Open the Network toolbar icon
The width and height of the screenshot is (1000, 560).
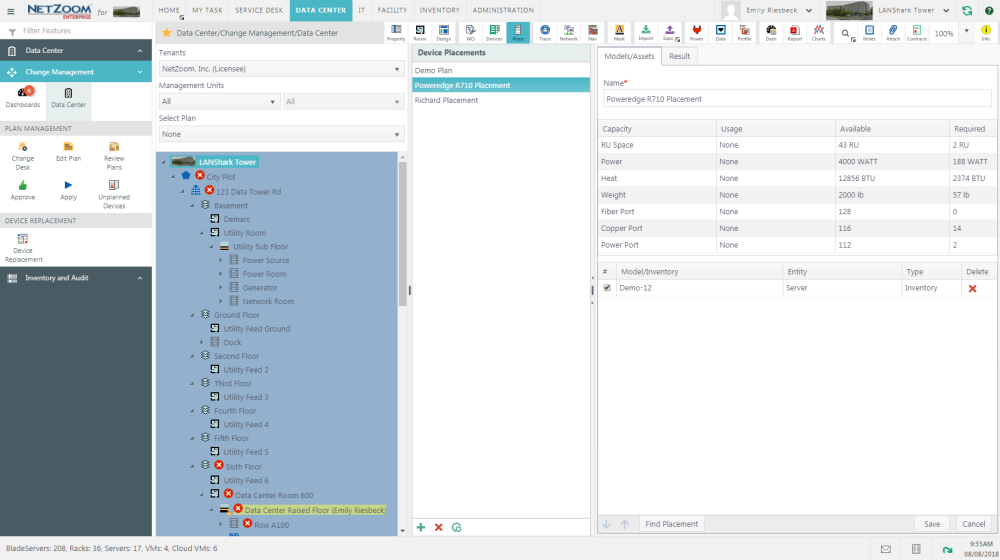tap(568, 33)
